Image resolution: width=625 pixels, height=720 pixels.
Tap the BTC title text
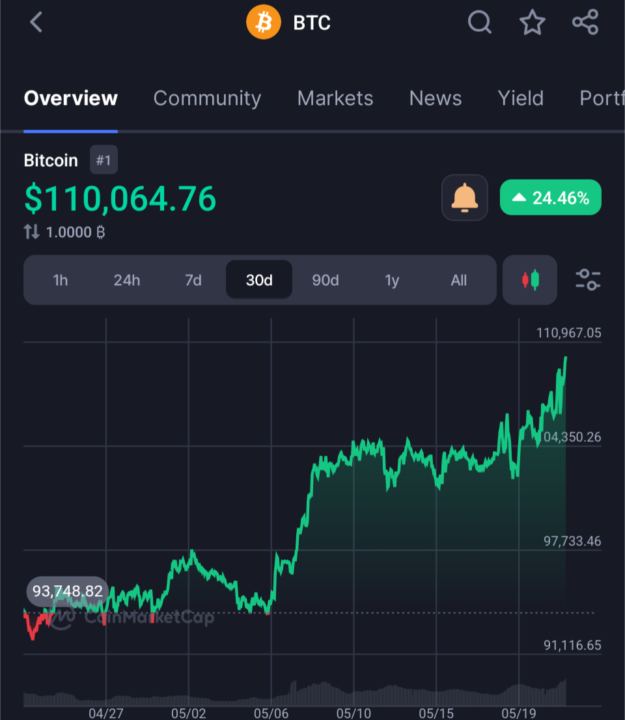tap(312, 22)
